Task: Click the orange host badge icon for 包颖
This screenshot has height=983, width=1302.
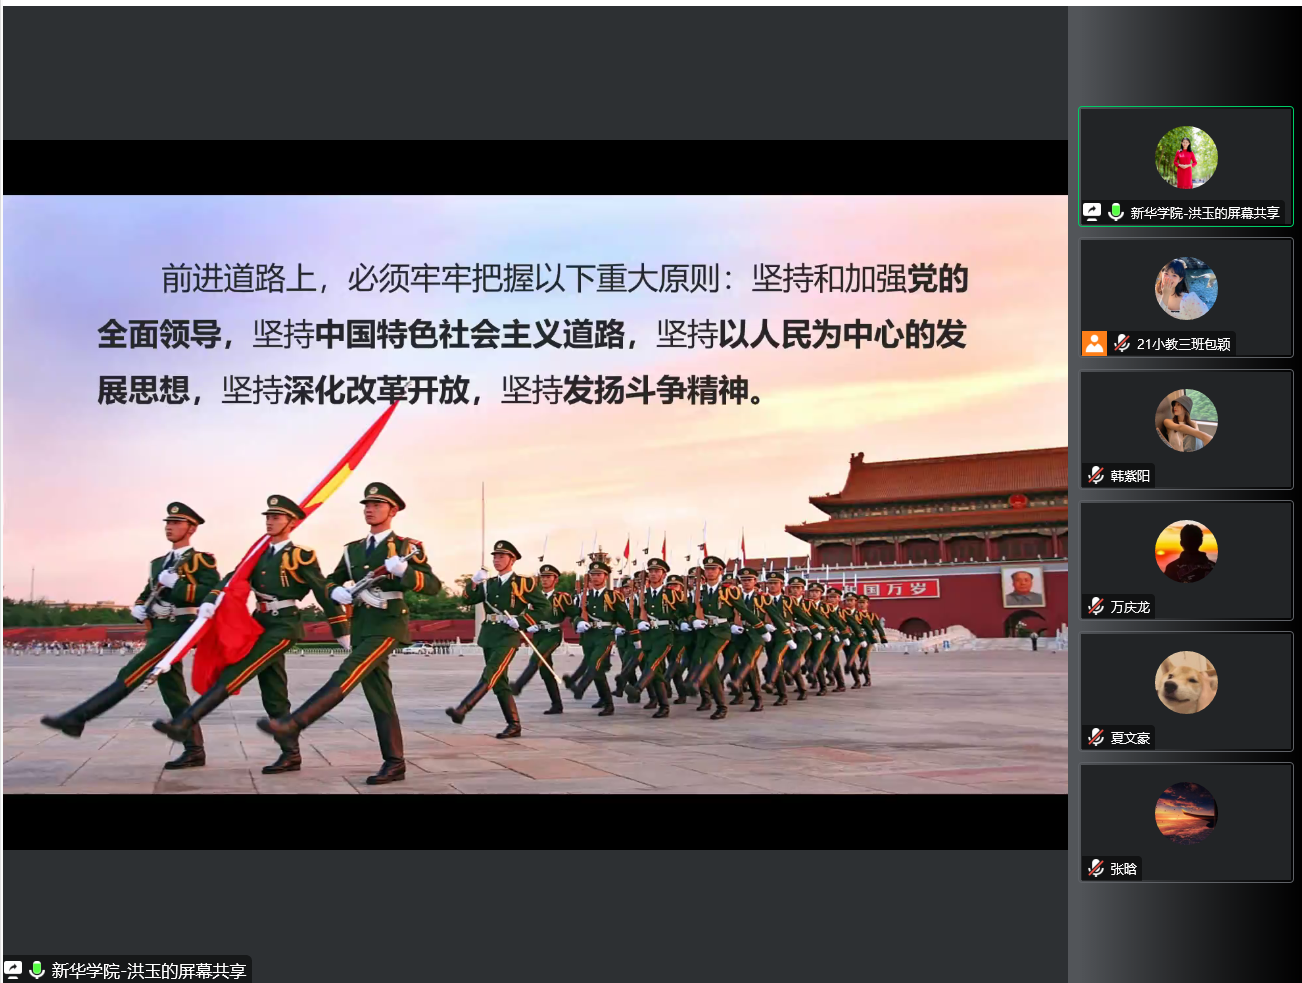Action: point(1094,343)
